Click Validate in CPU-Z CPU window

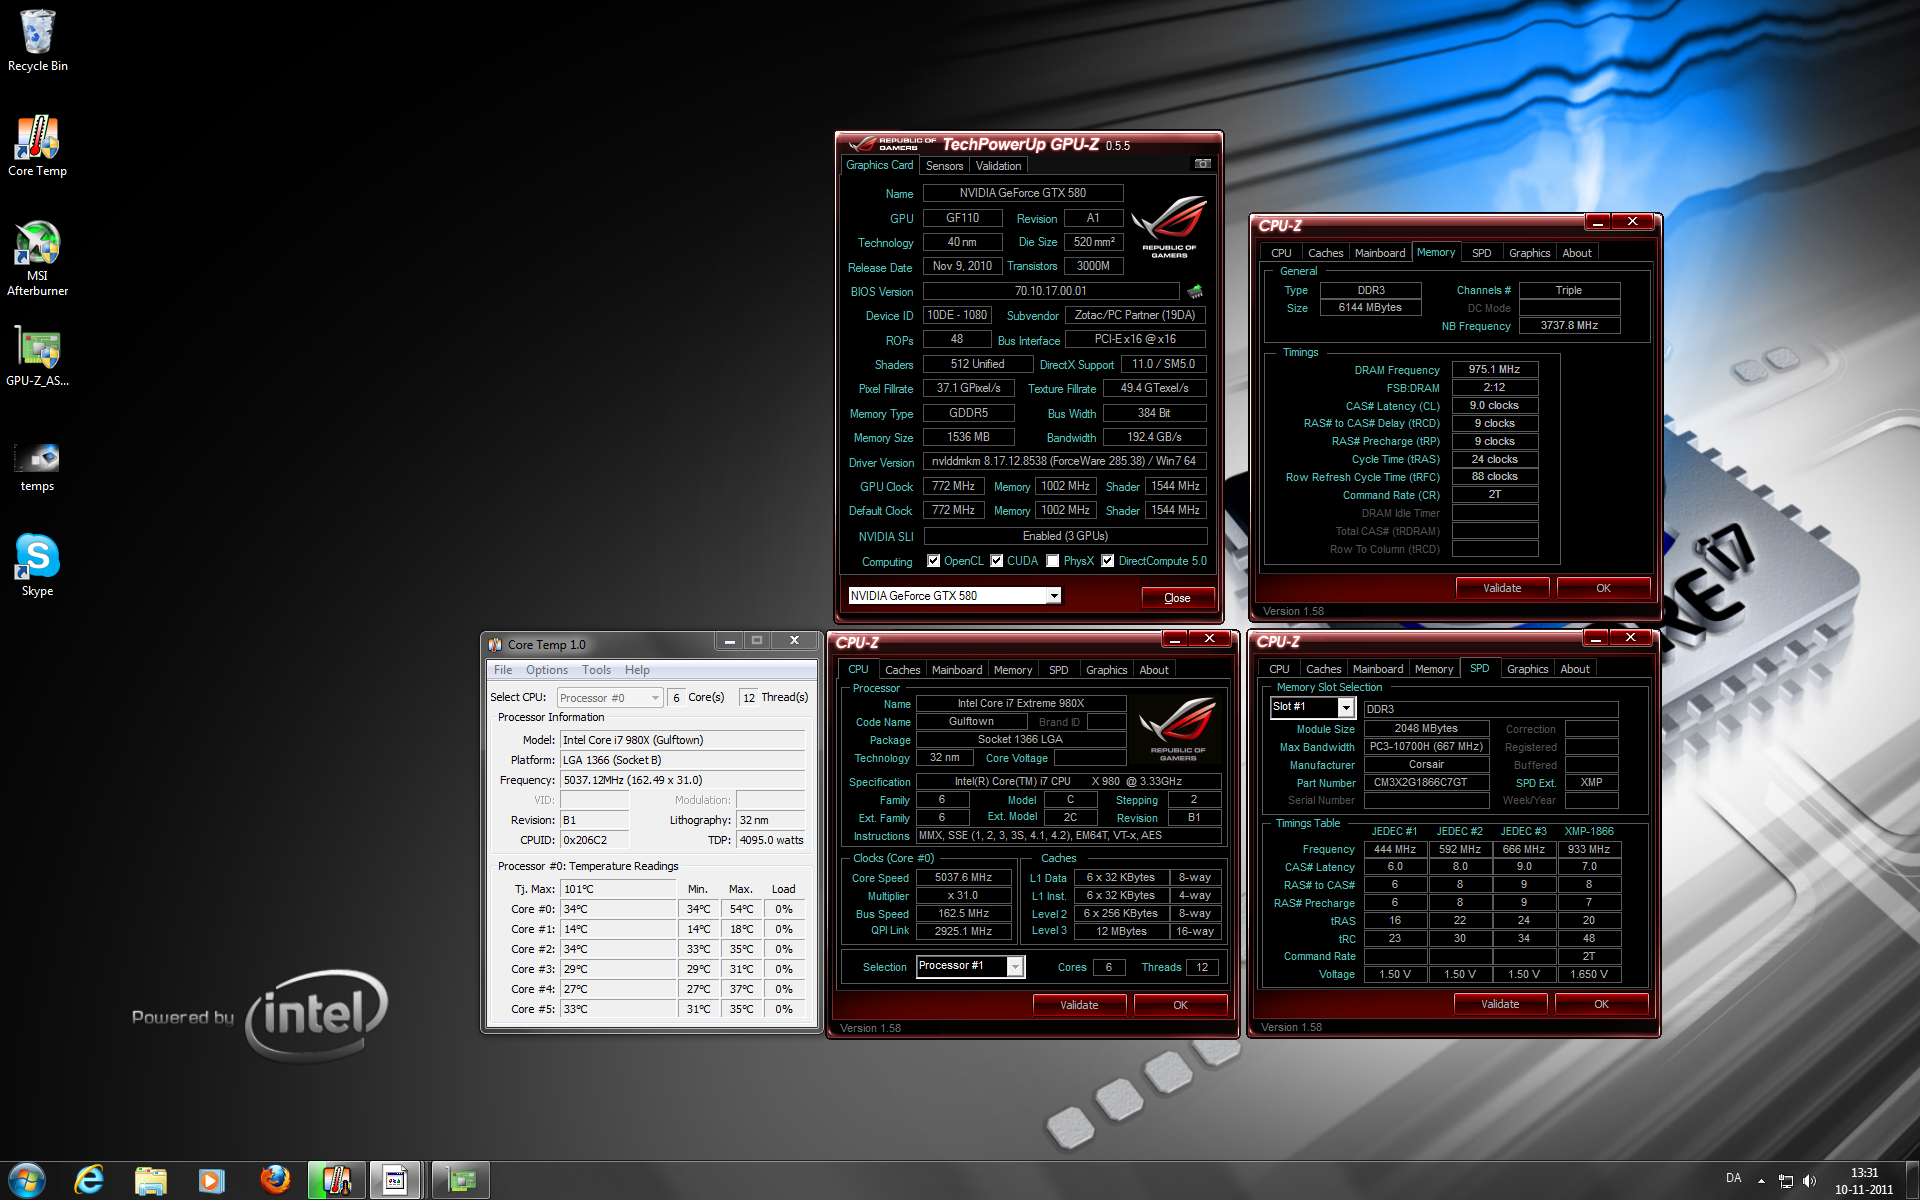[x=1079, y=1005]
